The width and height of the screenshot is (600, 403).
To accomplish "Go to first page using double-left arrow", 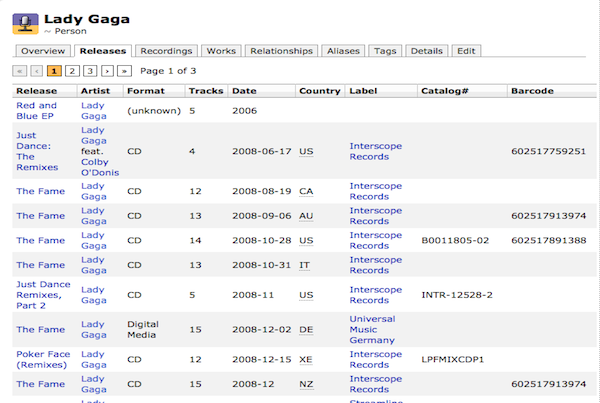I will [x=20, y=71].
